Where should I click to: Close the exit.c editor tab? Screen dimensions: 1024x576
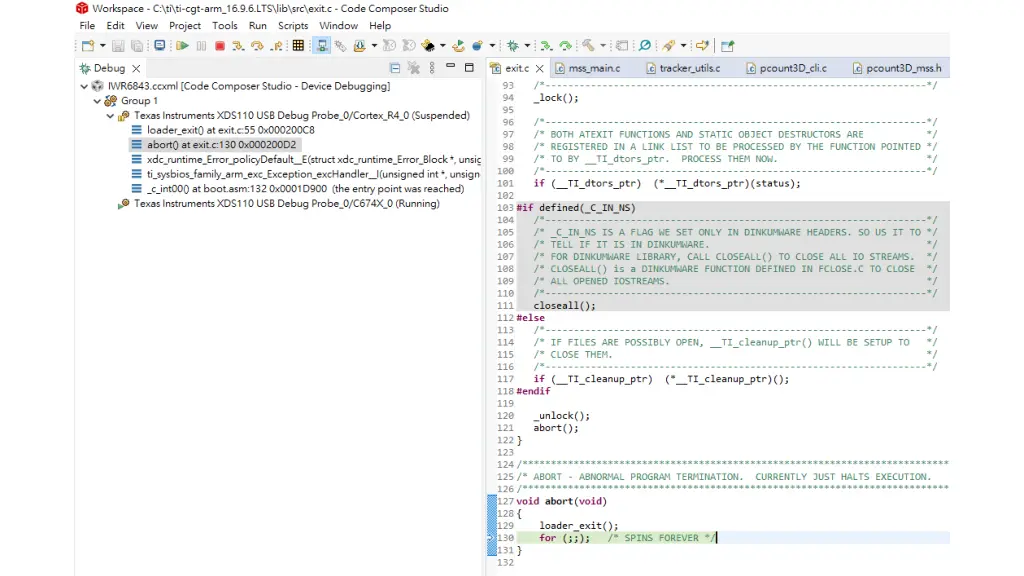539,68
